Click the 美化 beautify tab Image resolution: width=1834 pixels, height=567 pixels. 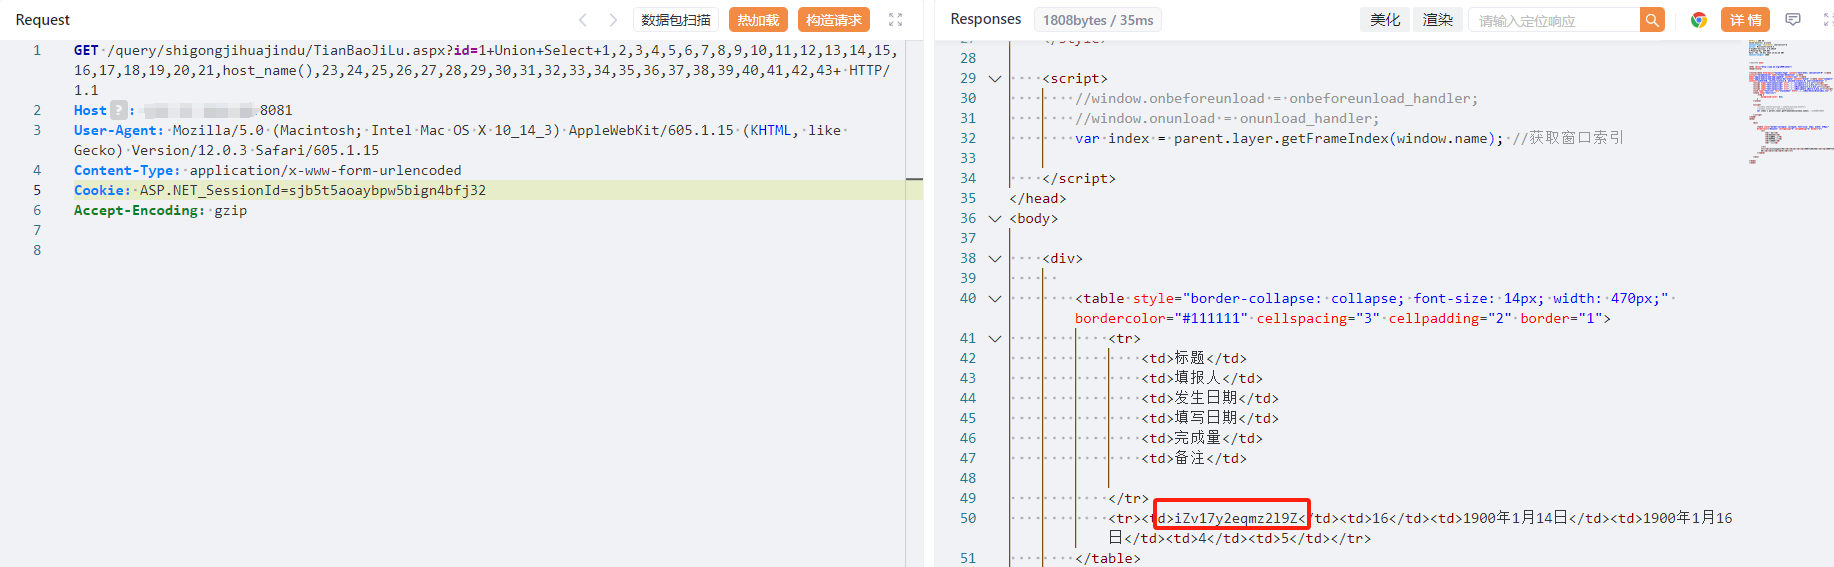click(x=1385, y=20)
